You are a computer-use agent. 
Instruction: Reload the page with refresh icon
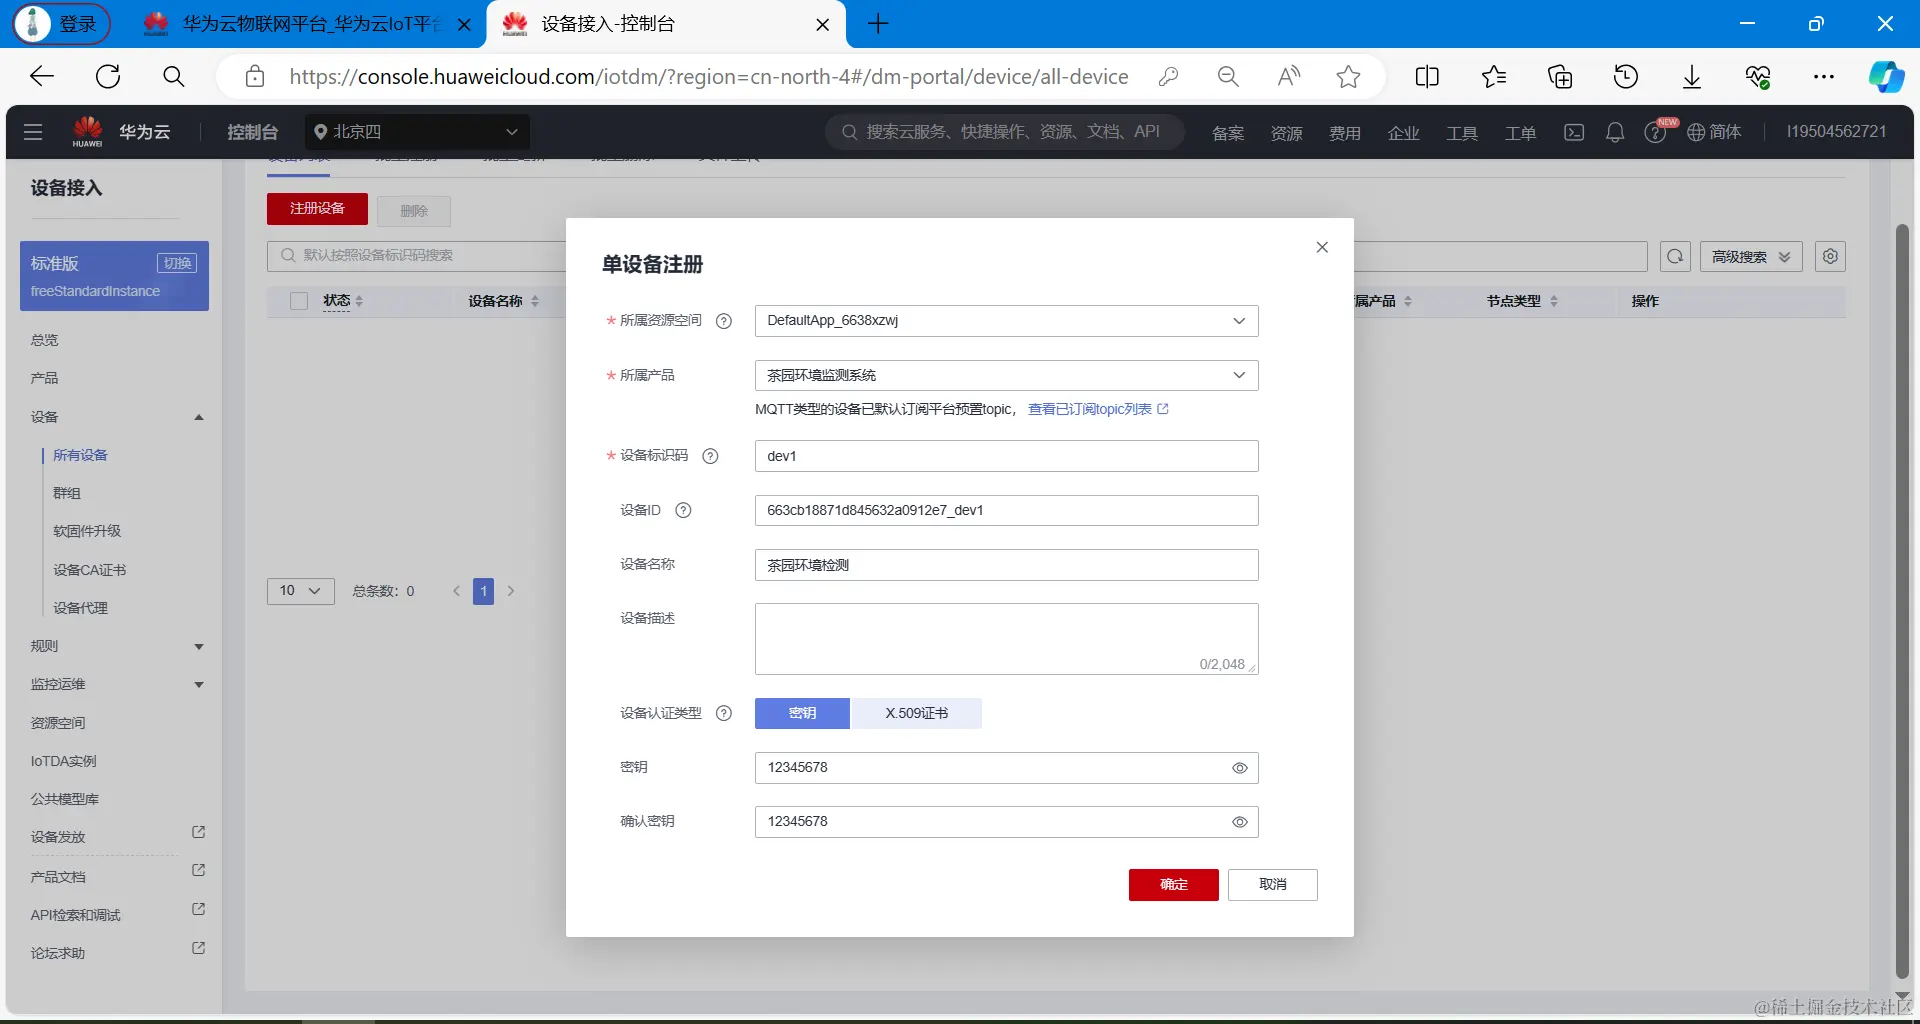(108, 77)
